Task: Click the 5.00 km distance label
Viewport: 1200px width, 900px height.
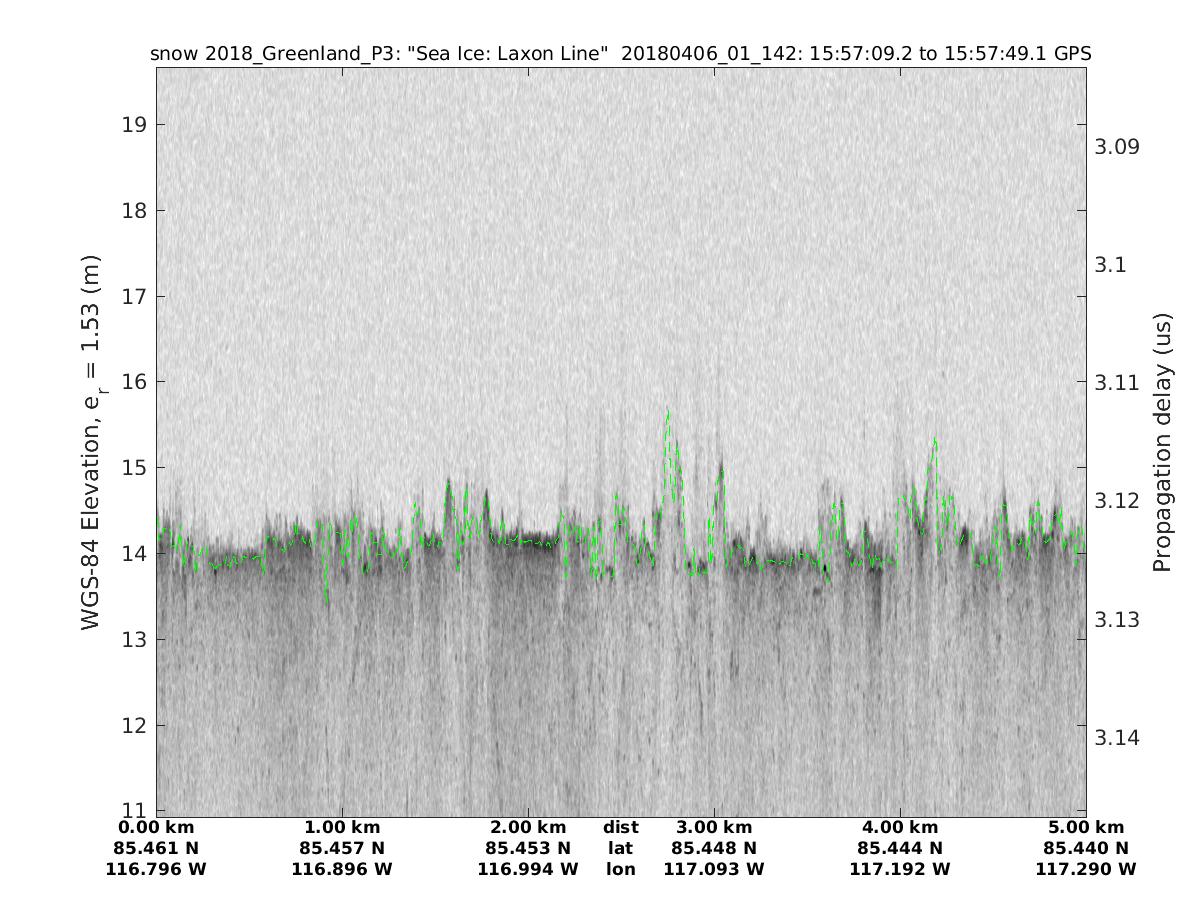Action: (x=1086, y=828)
